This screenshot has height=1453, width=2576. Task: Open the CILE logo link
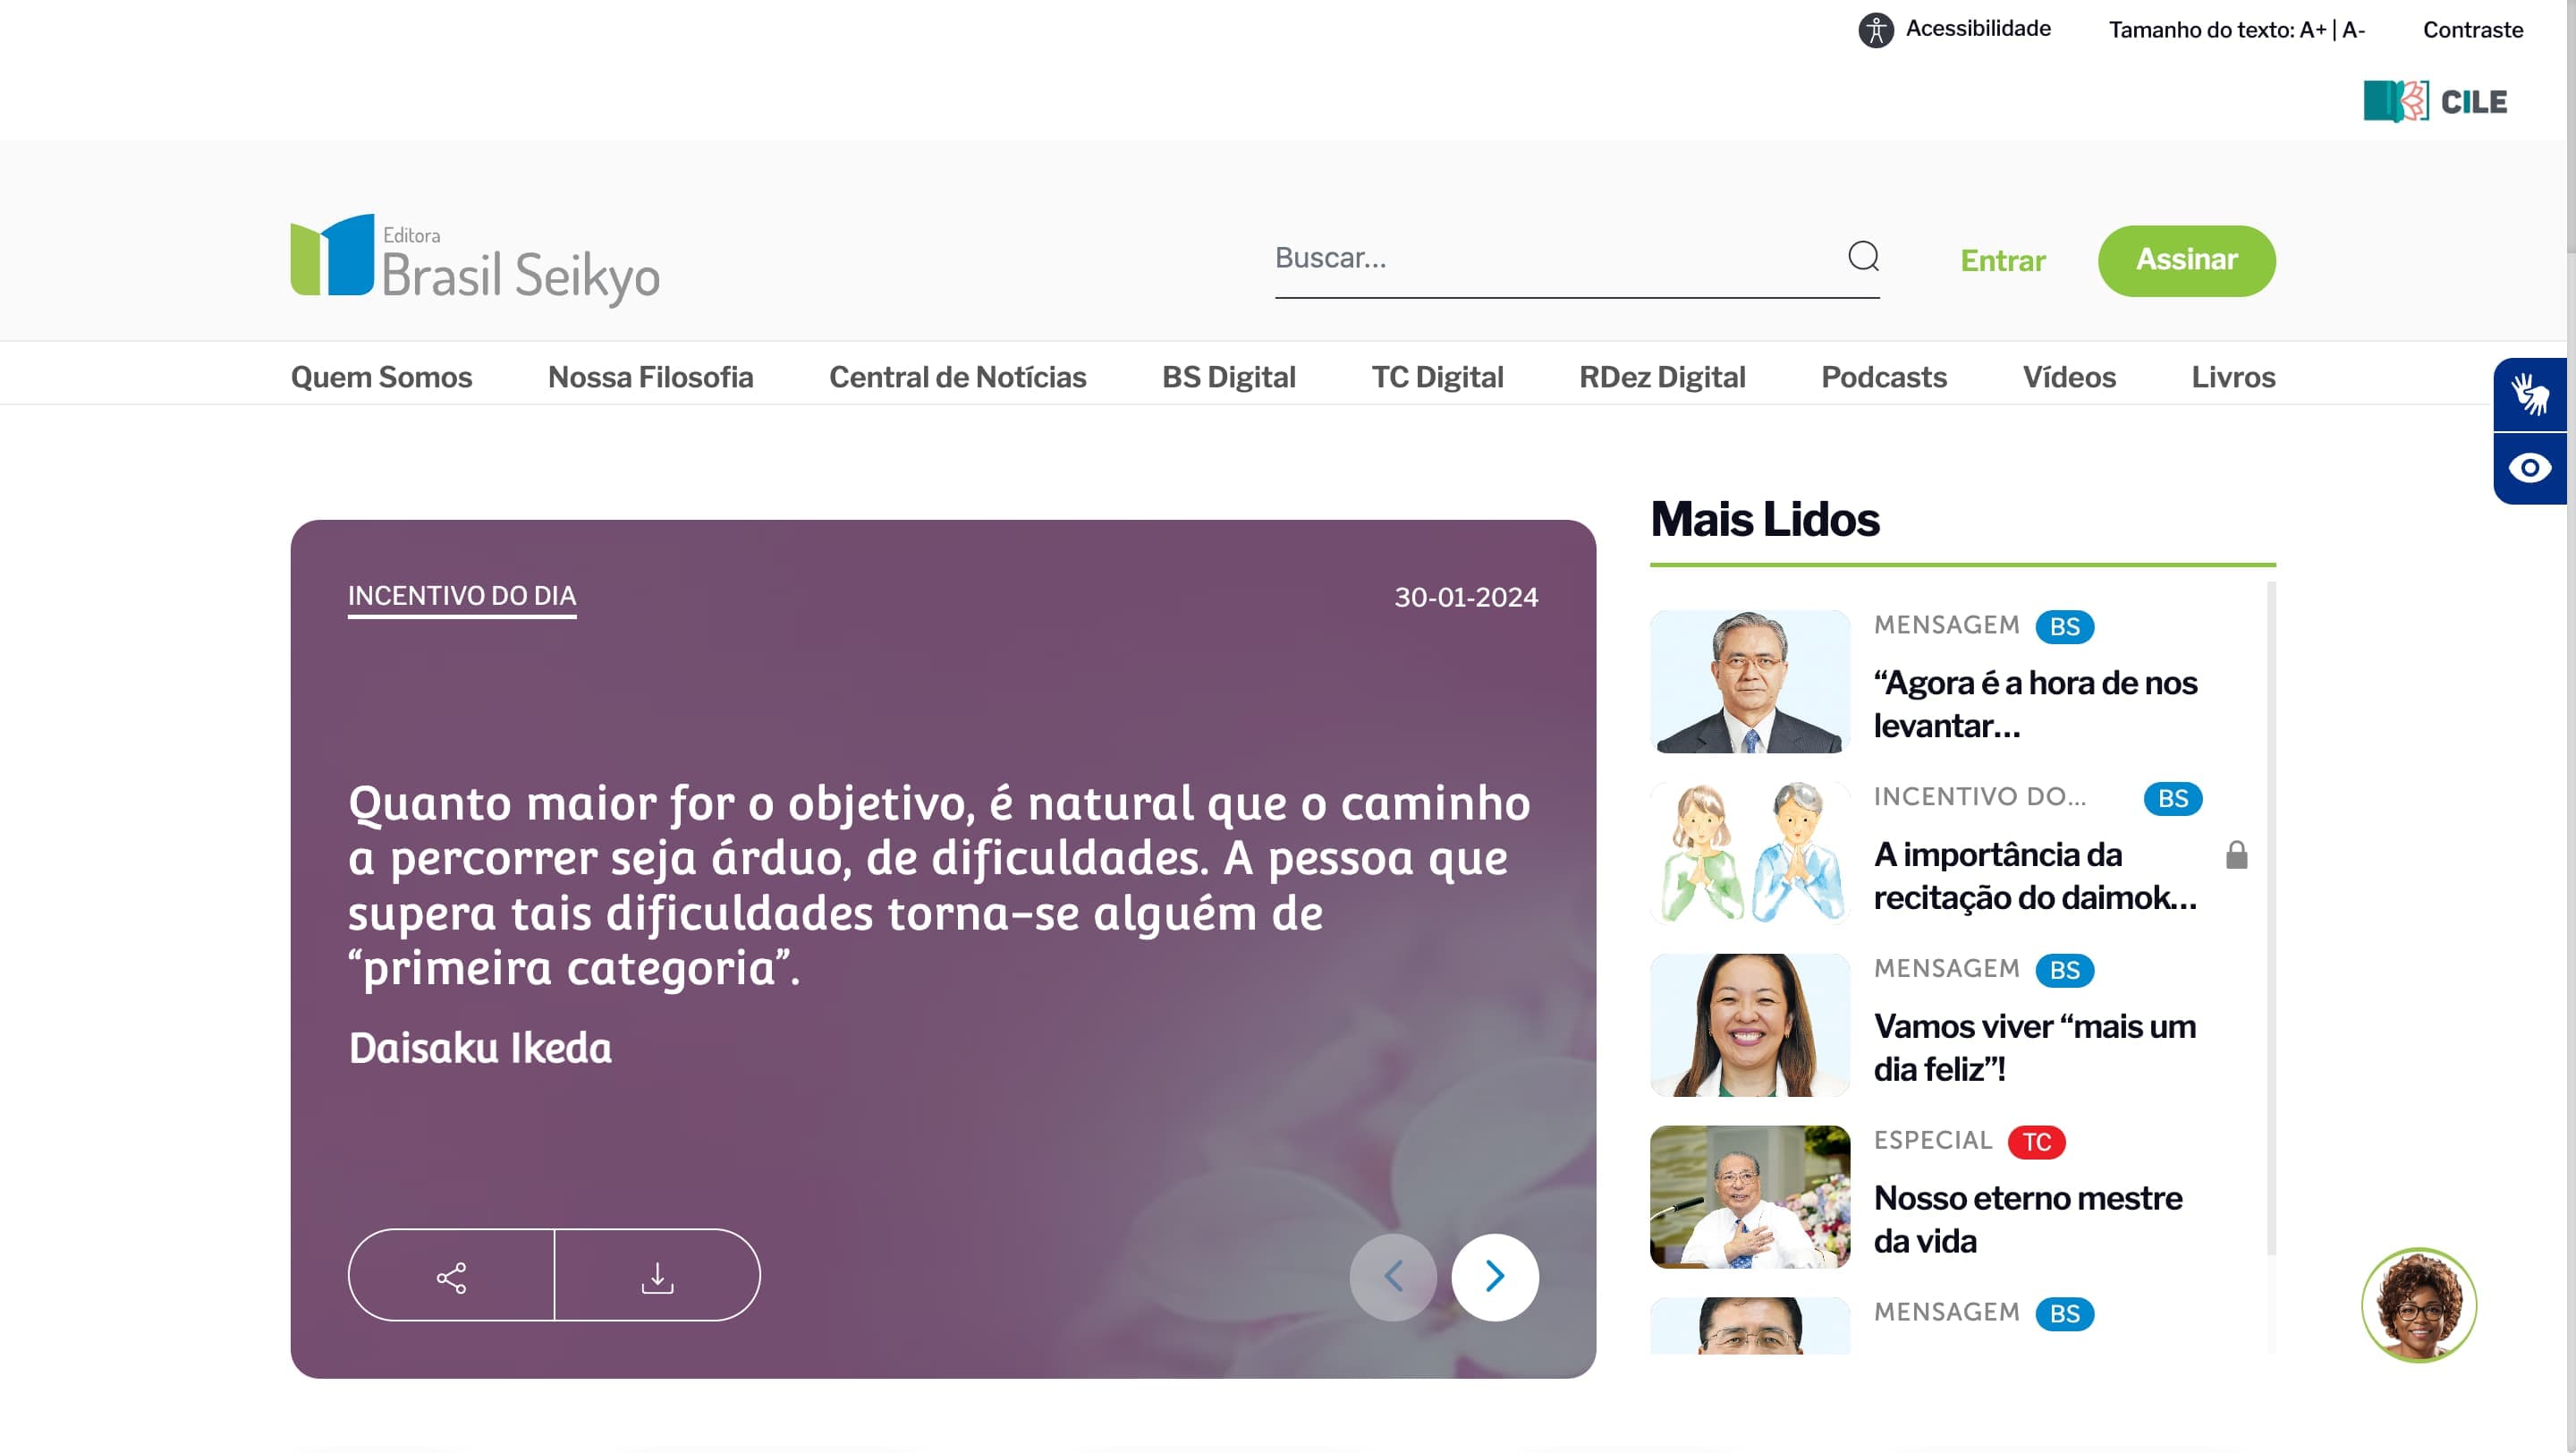pyautogui.click(x=2436, y=101)
